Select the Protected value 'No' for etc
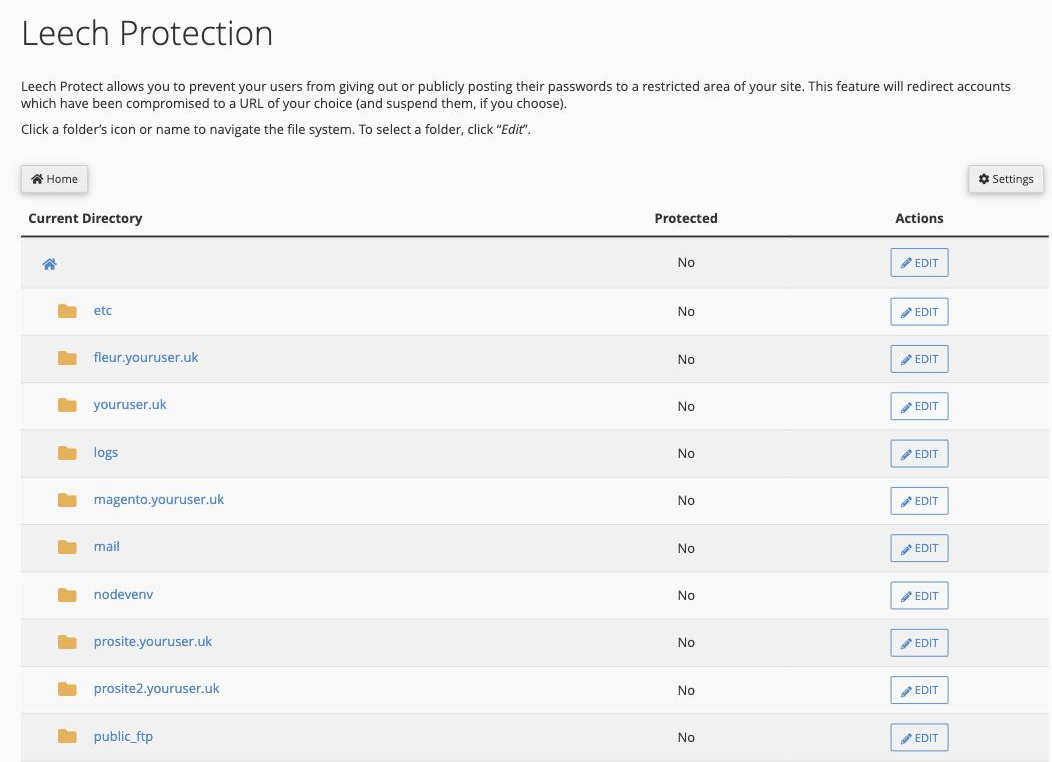 686,311
